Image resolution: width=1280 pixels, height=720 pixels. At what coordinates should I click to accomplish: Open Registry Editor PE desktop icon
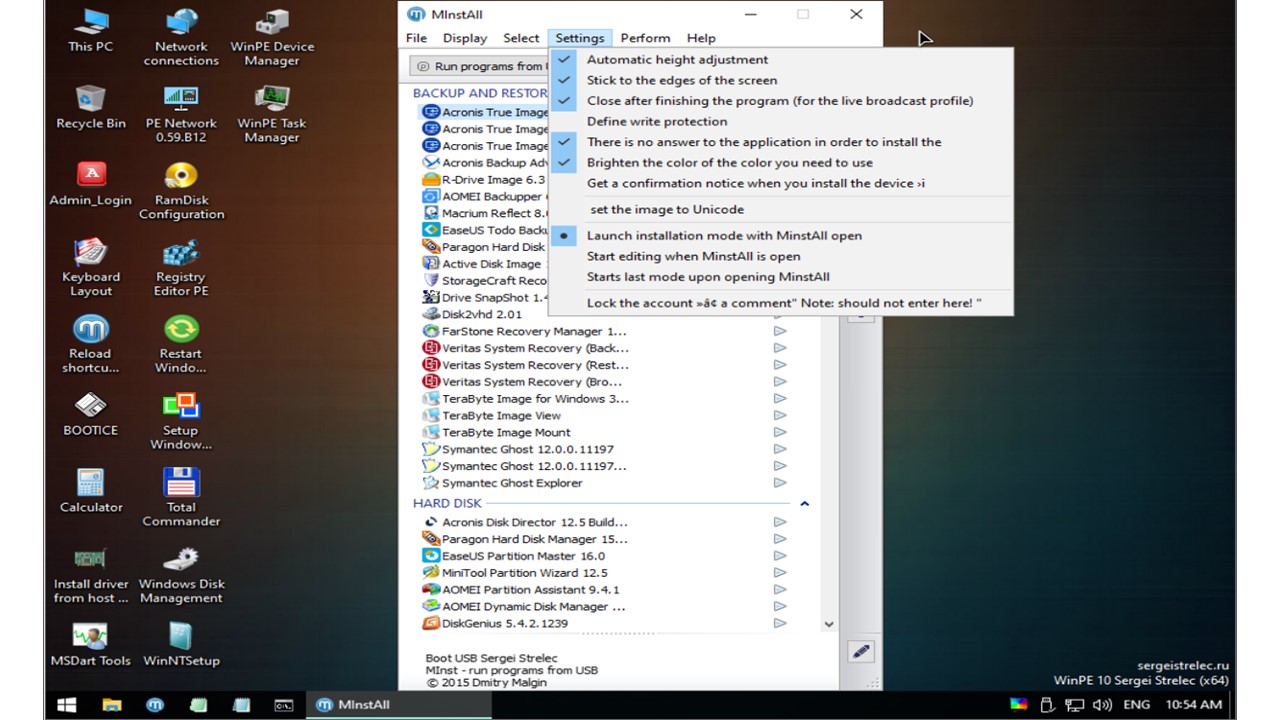pyautogui.click(x=181, y=268)
